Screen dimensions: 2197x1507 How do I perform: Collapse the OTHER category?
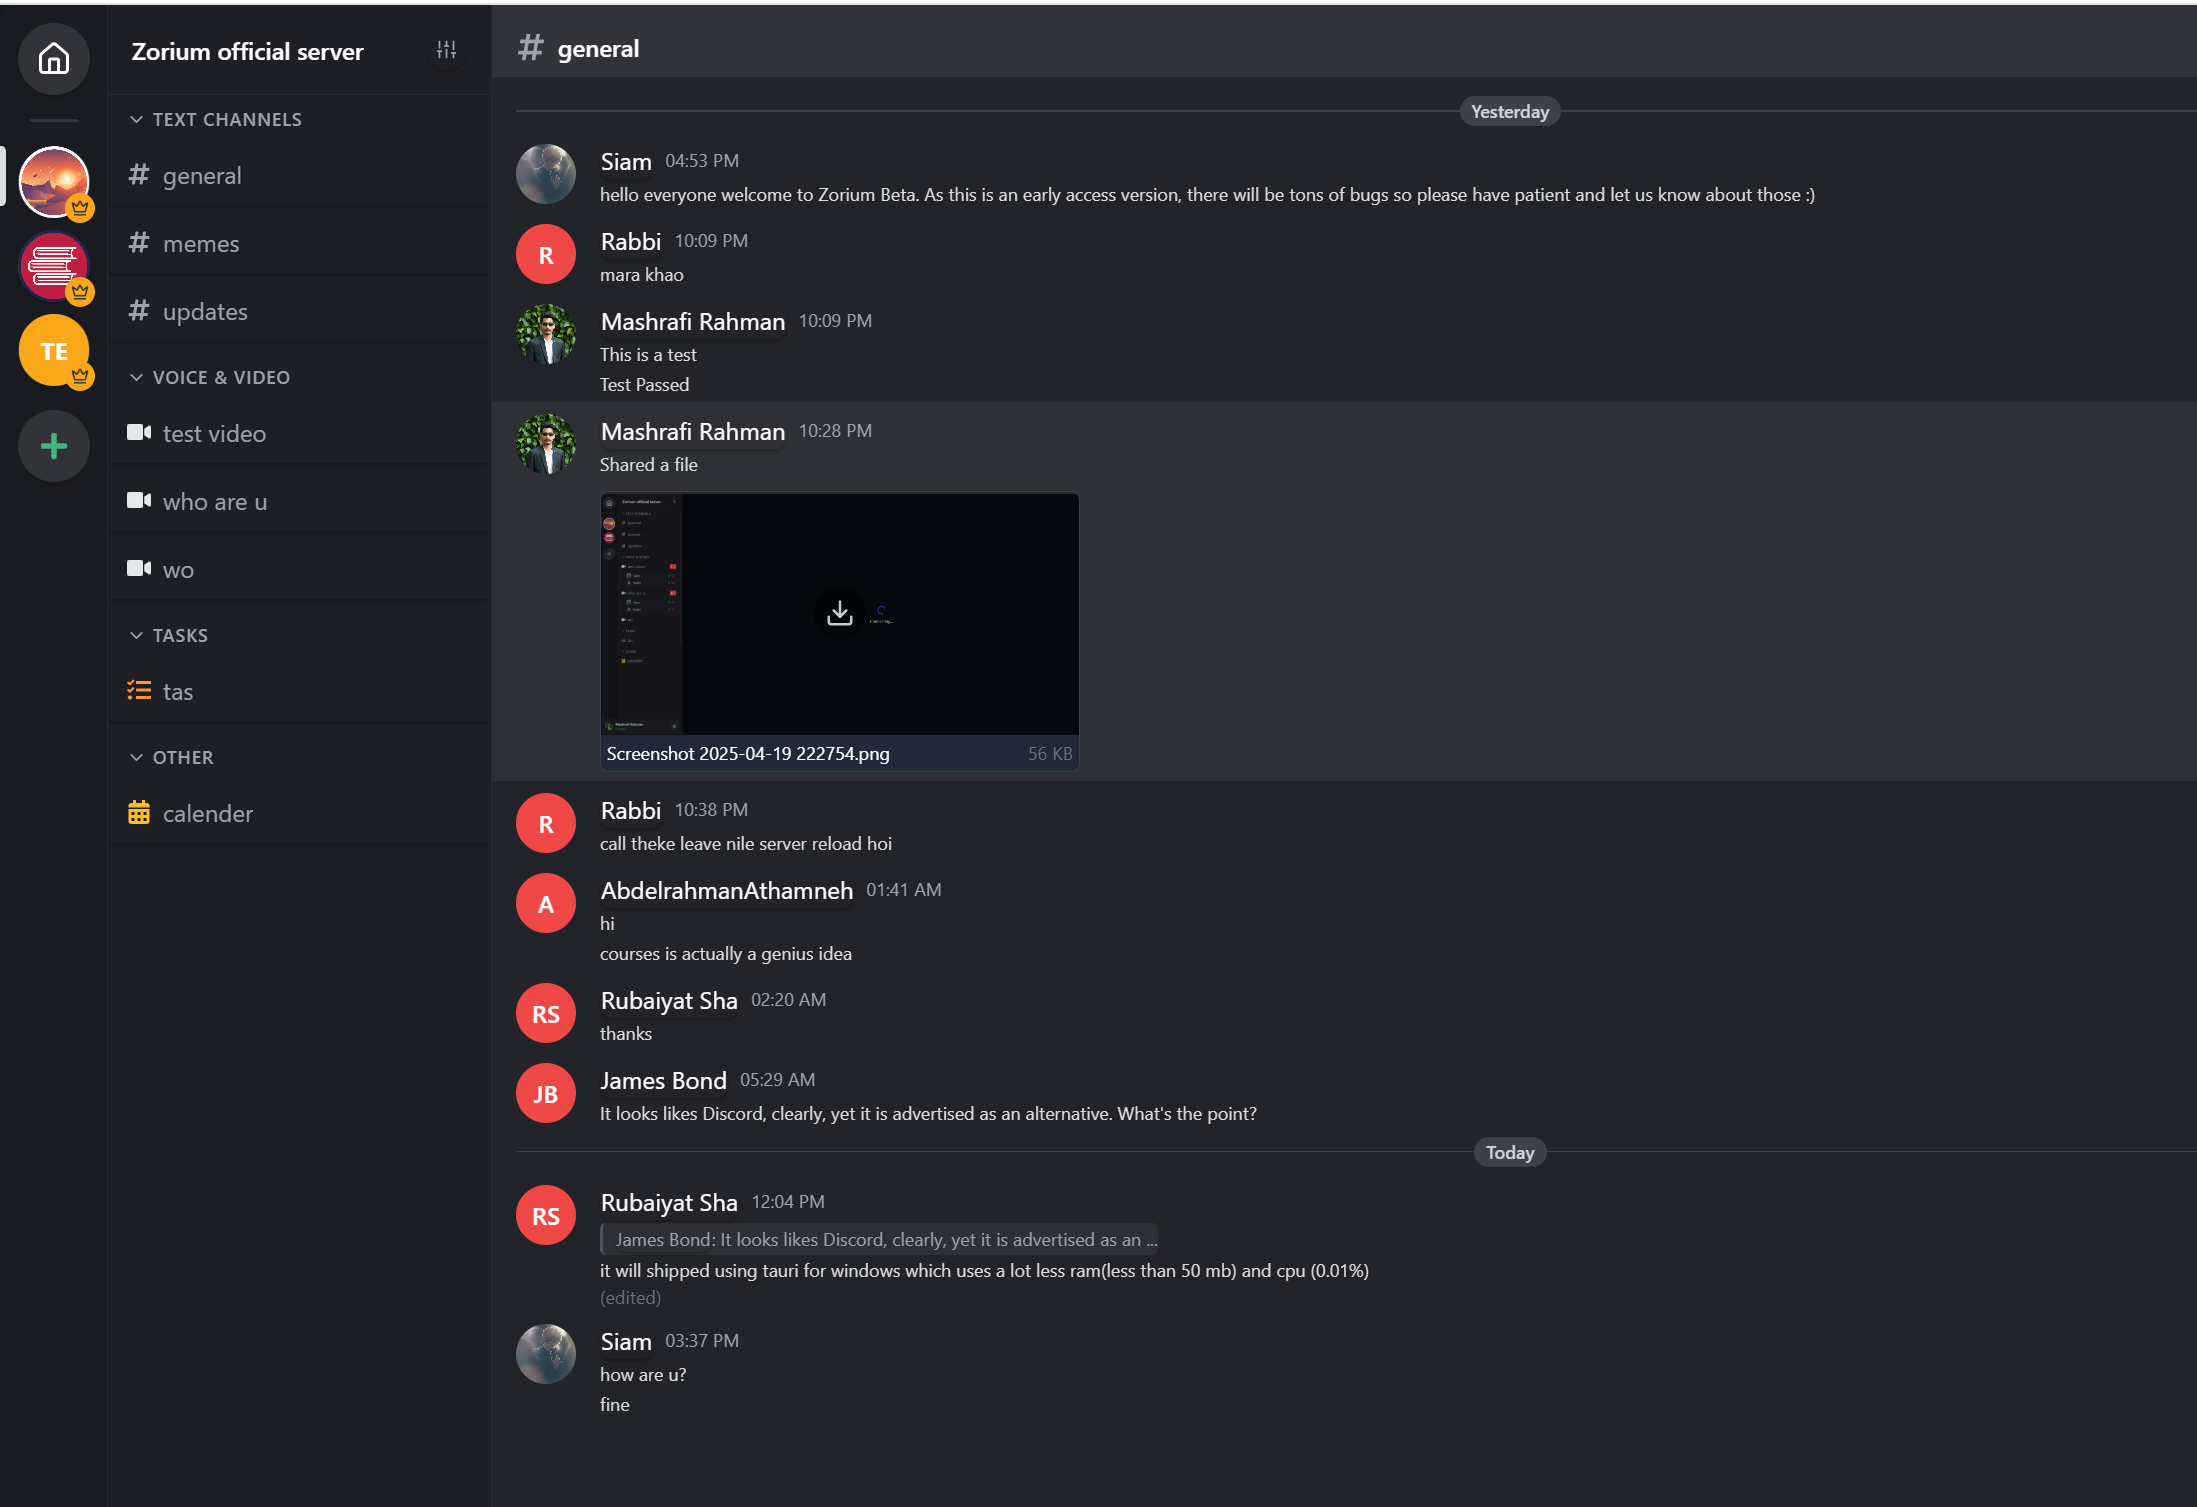[x=137, y=758]
